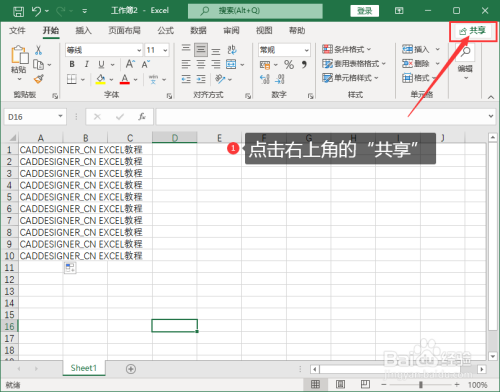Click the Bottom Align icon
Viewport: 500px width, 392px height.
[216, 51]
